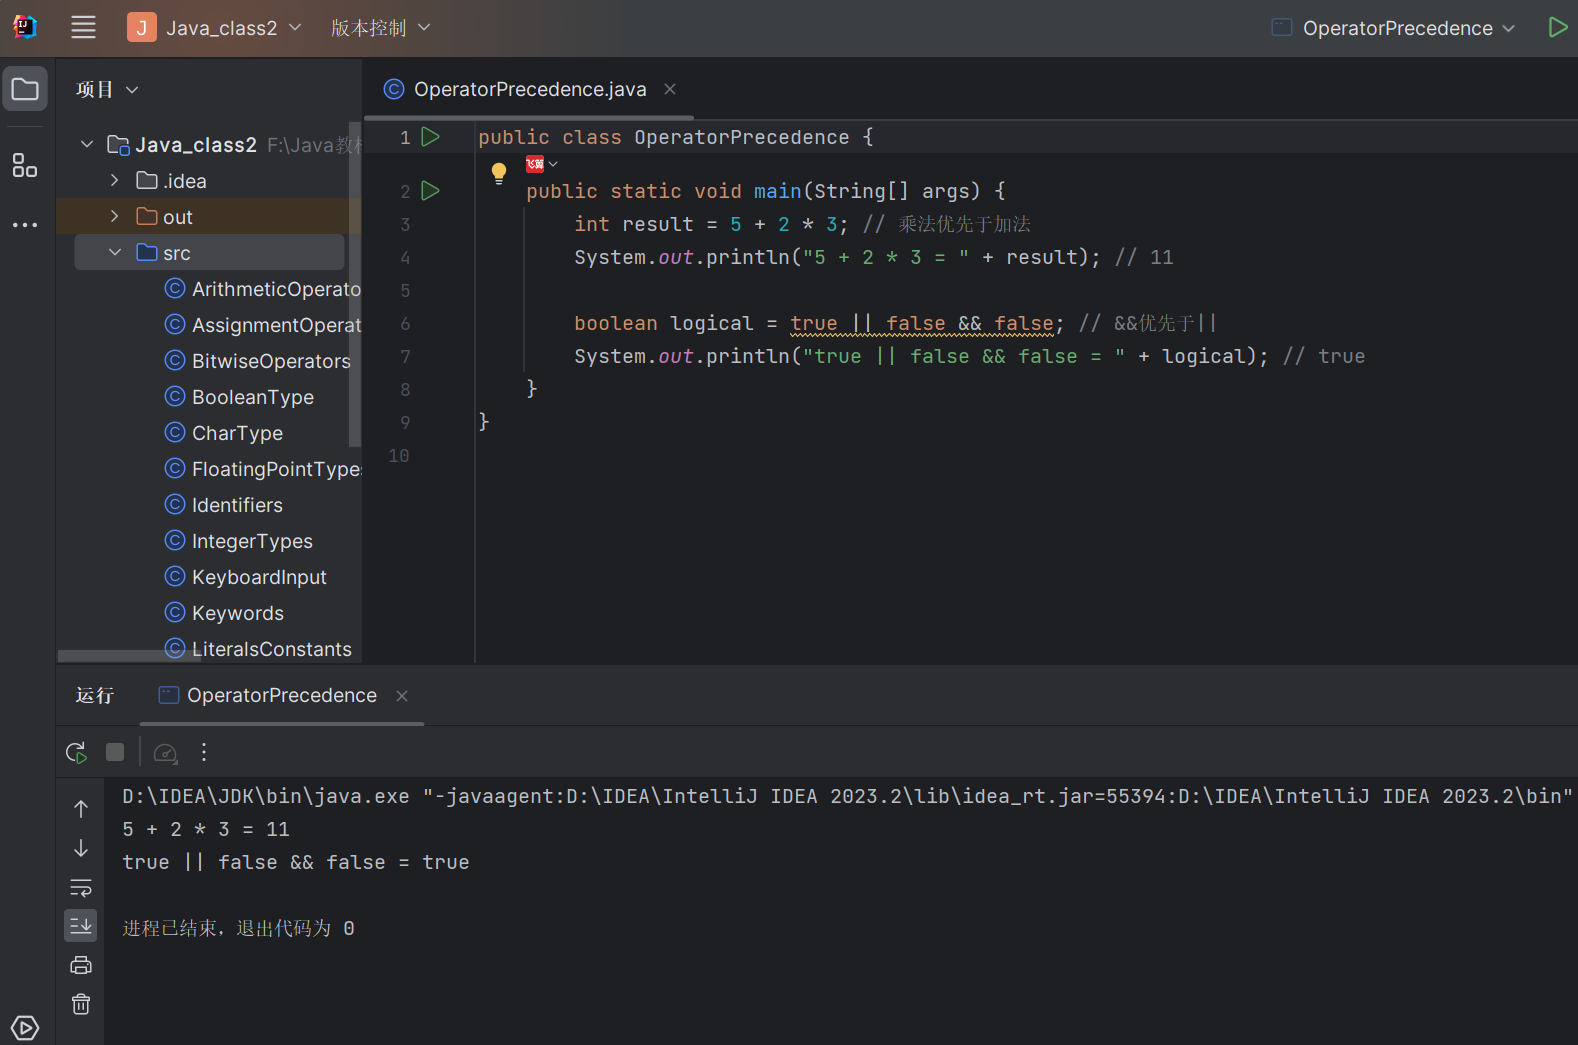Click console output '5 + 2 * 3 = 11'
1578x1045 pixels.
tap(206, 829)
